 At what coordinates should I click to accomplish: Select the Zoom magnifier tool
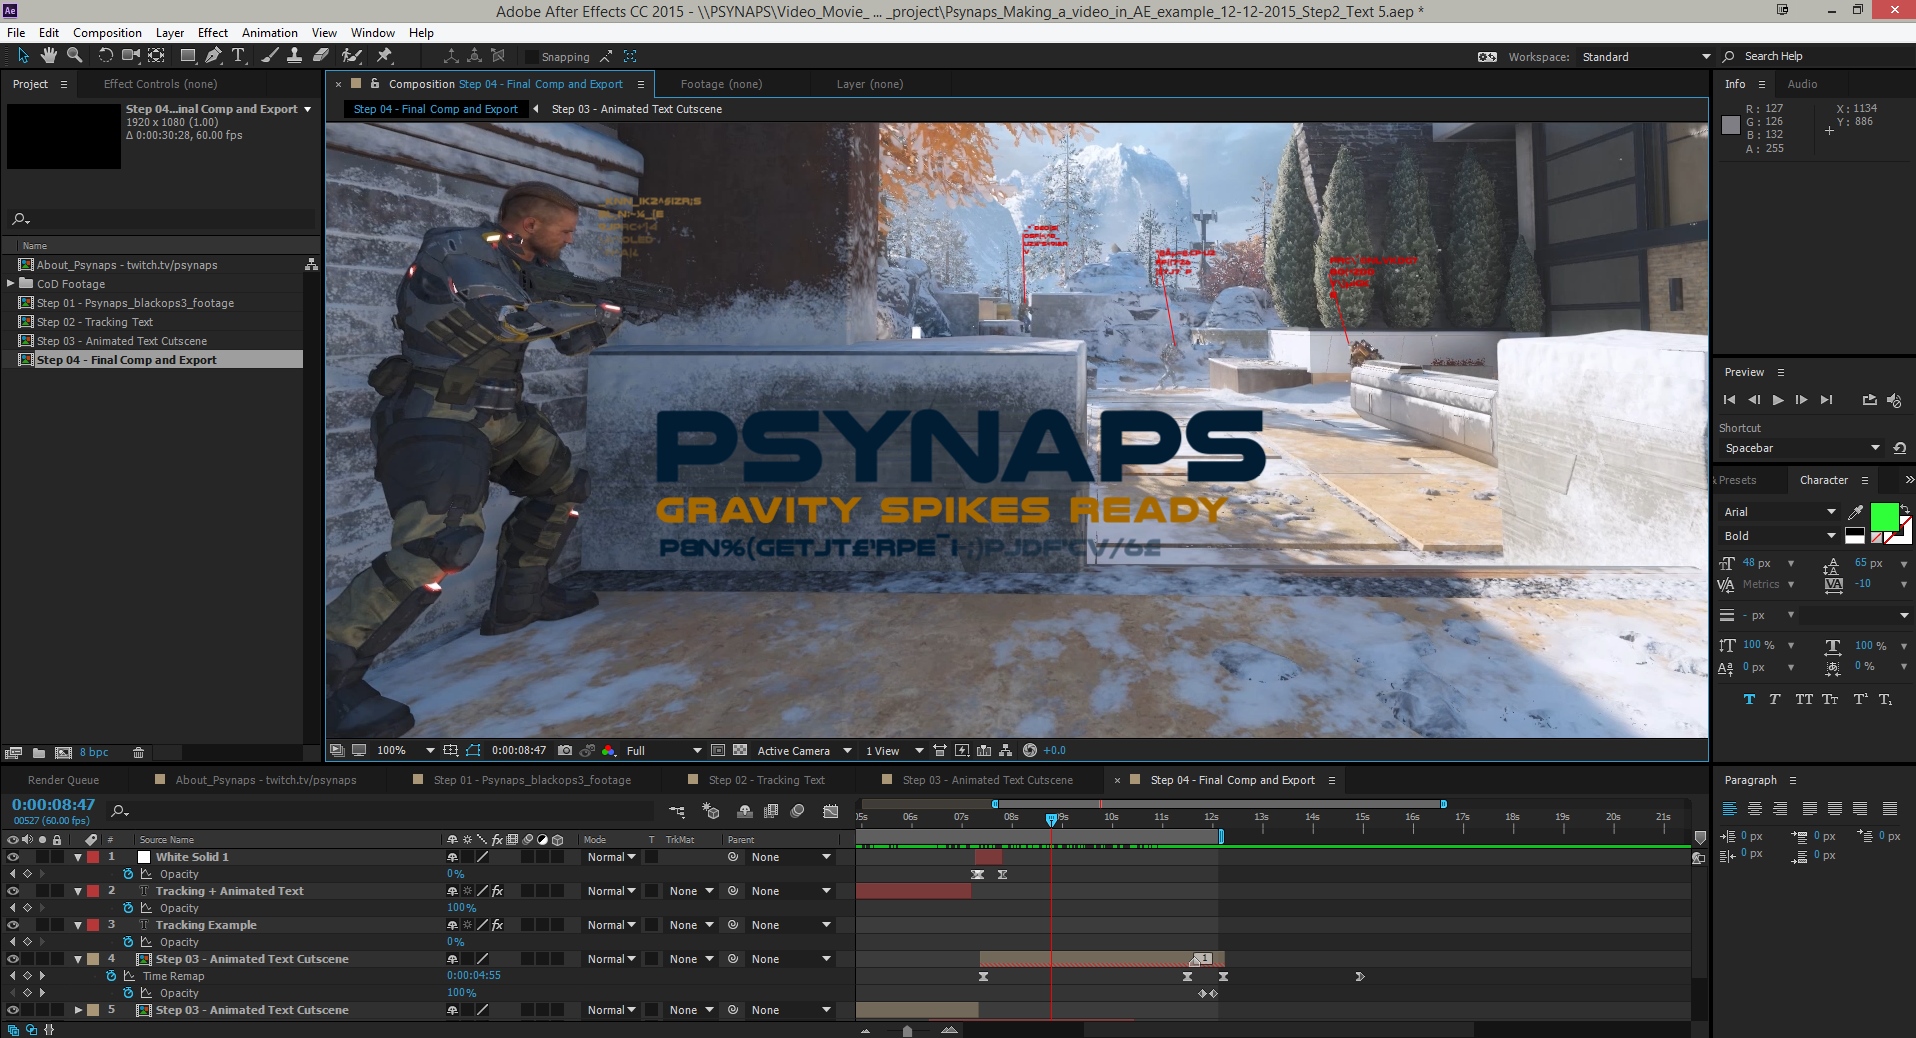coord(74,56)
